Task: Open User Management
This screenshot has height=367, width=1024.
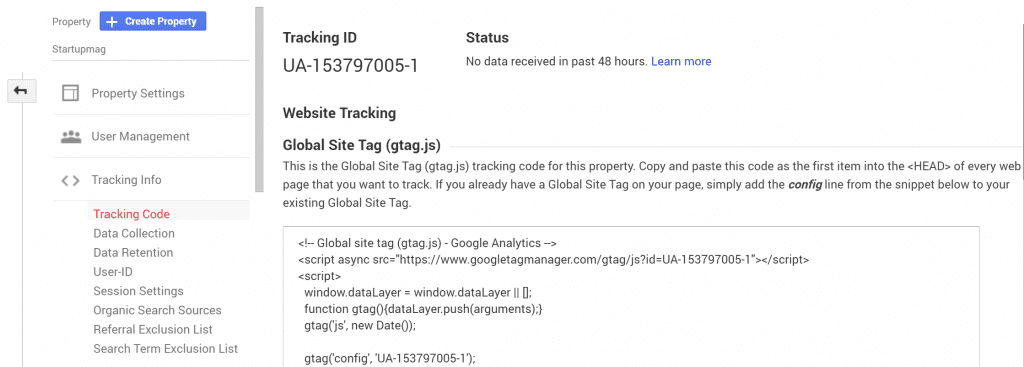Action: 140,136
